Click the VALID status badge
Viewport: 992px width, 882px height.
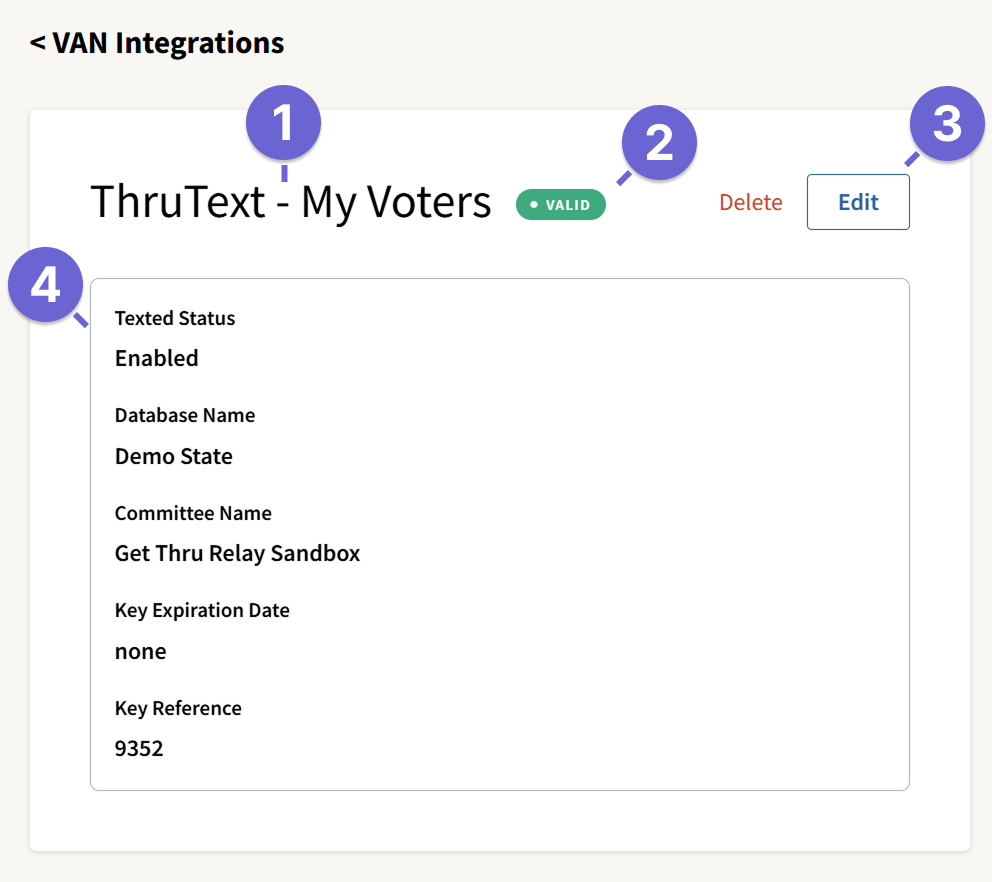(x=561, y=204)
